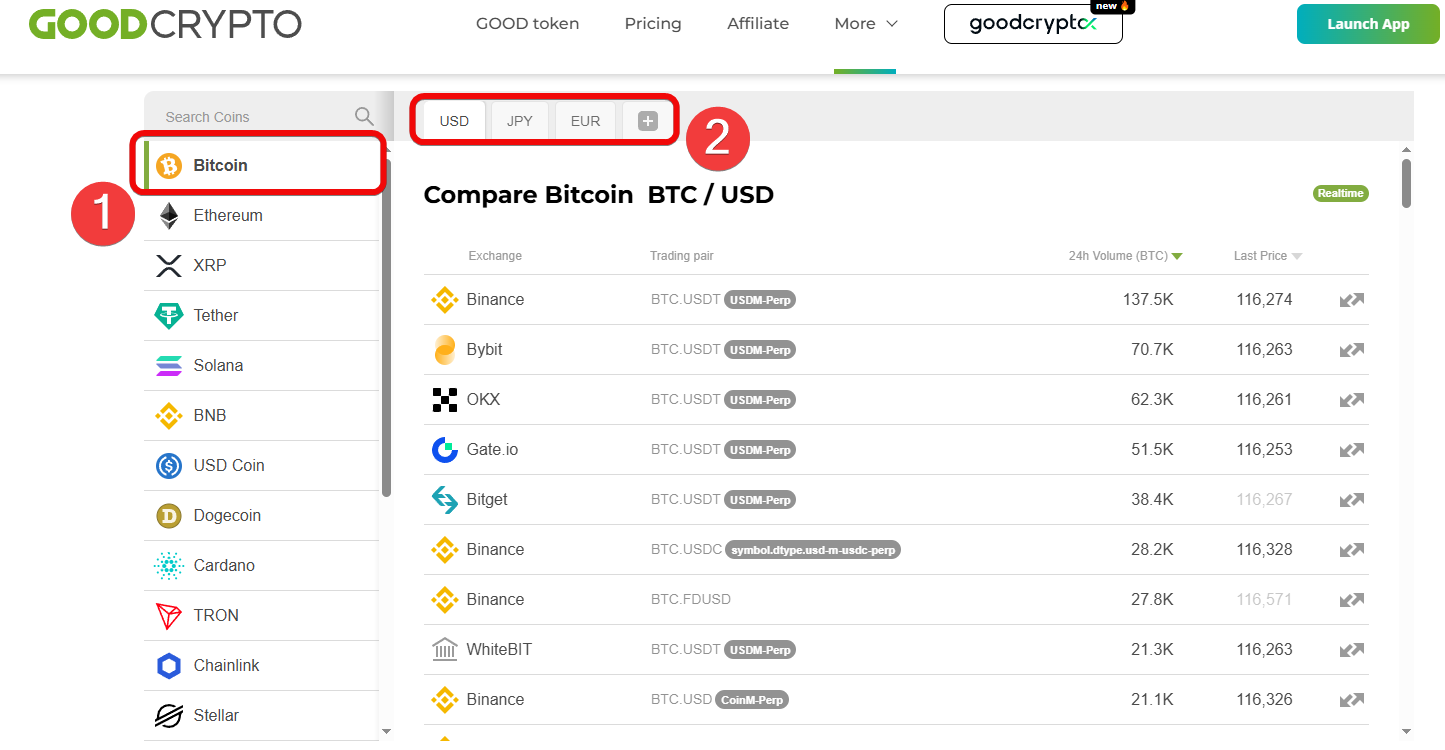
Task: Expand the More menu
Action: 866,24
